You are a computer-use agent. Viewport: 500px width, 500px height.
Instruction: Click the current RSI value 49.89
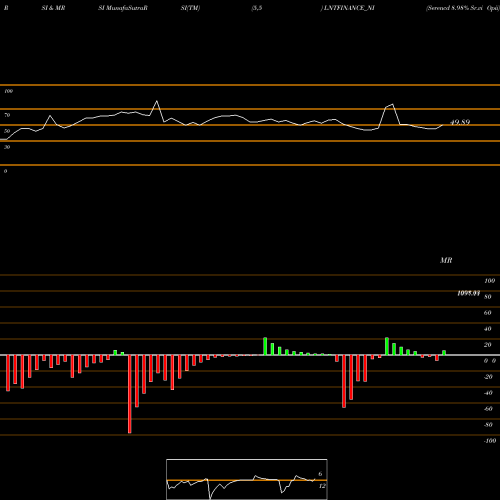(460, 122)
